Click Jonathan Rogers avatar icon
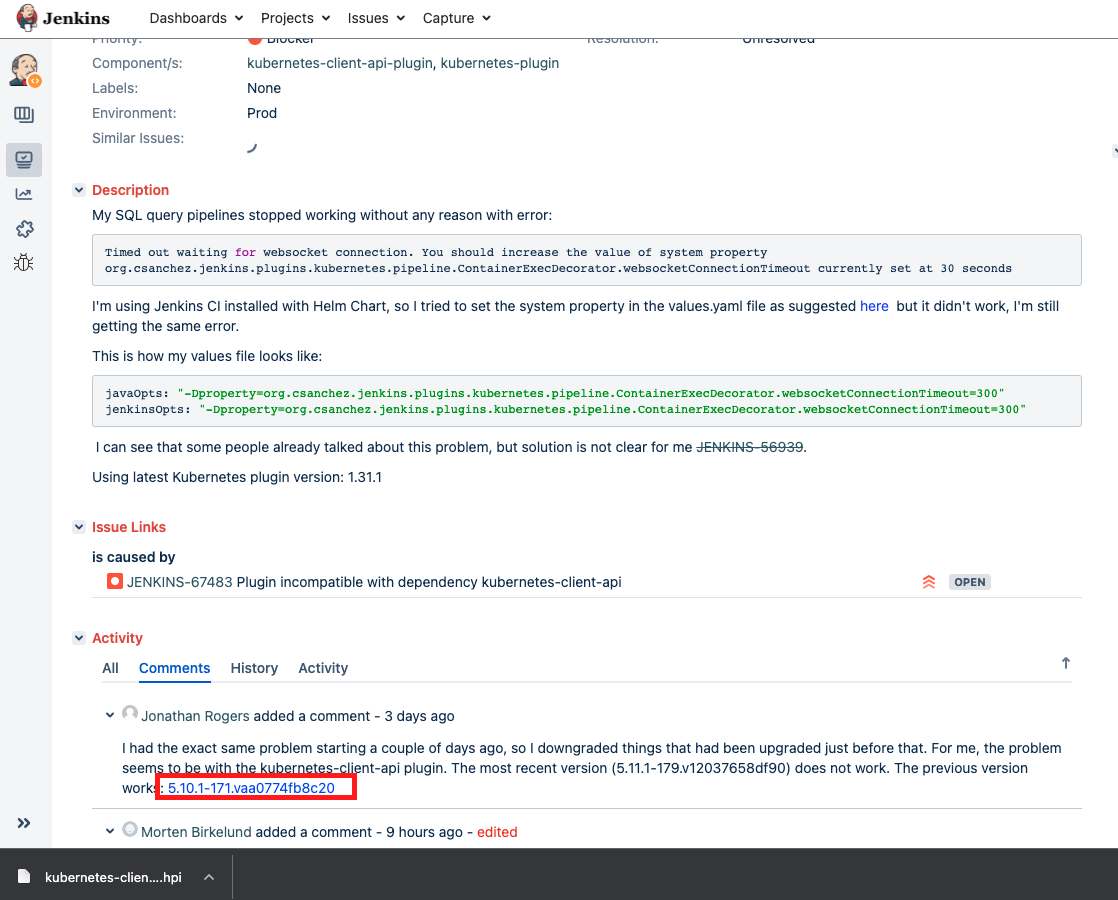The height and width of the screenshot is (900, 1118). click(130, 713)
